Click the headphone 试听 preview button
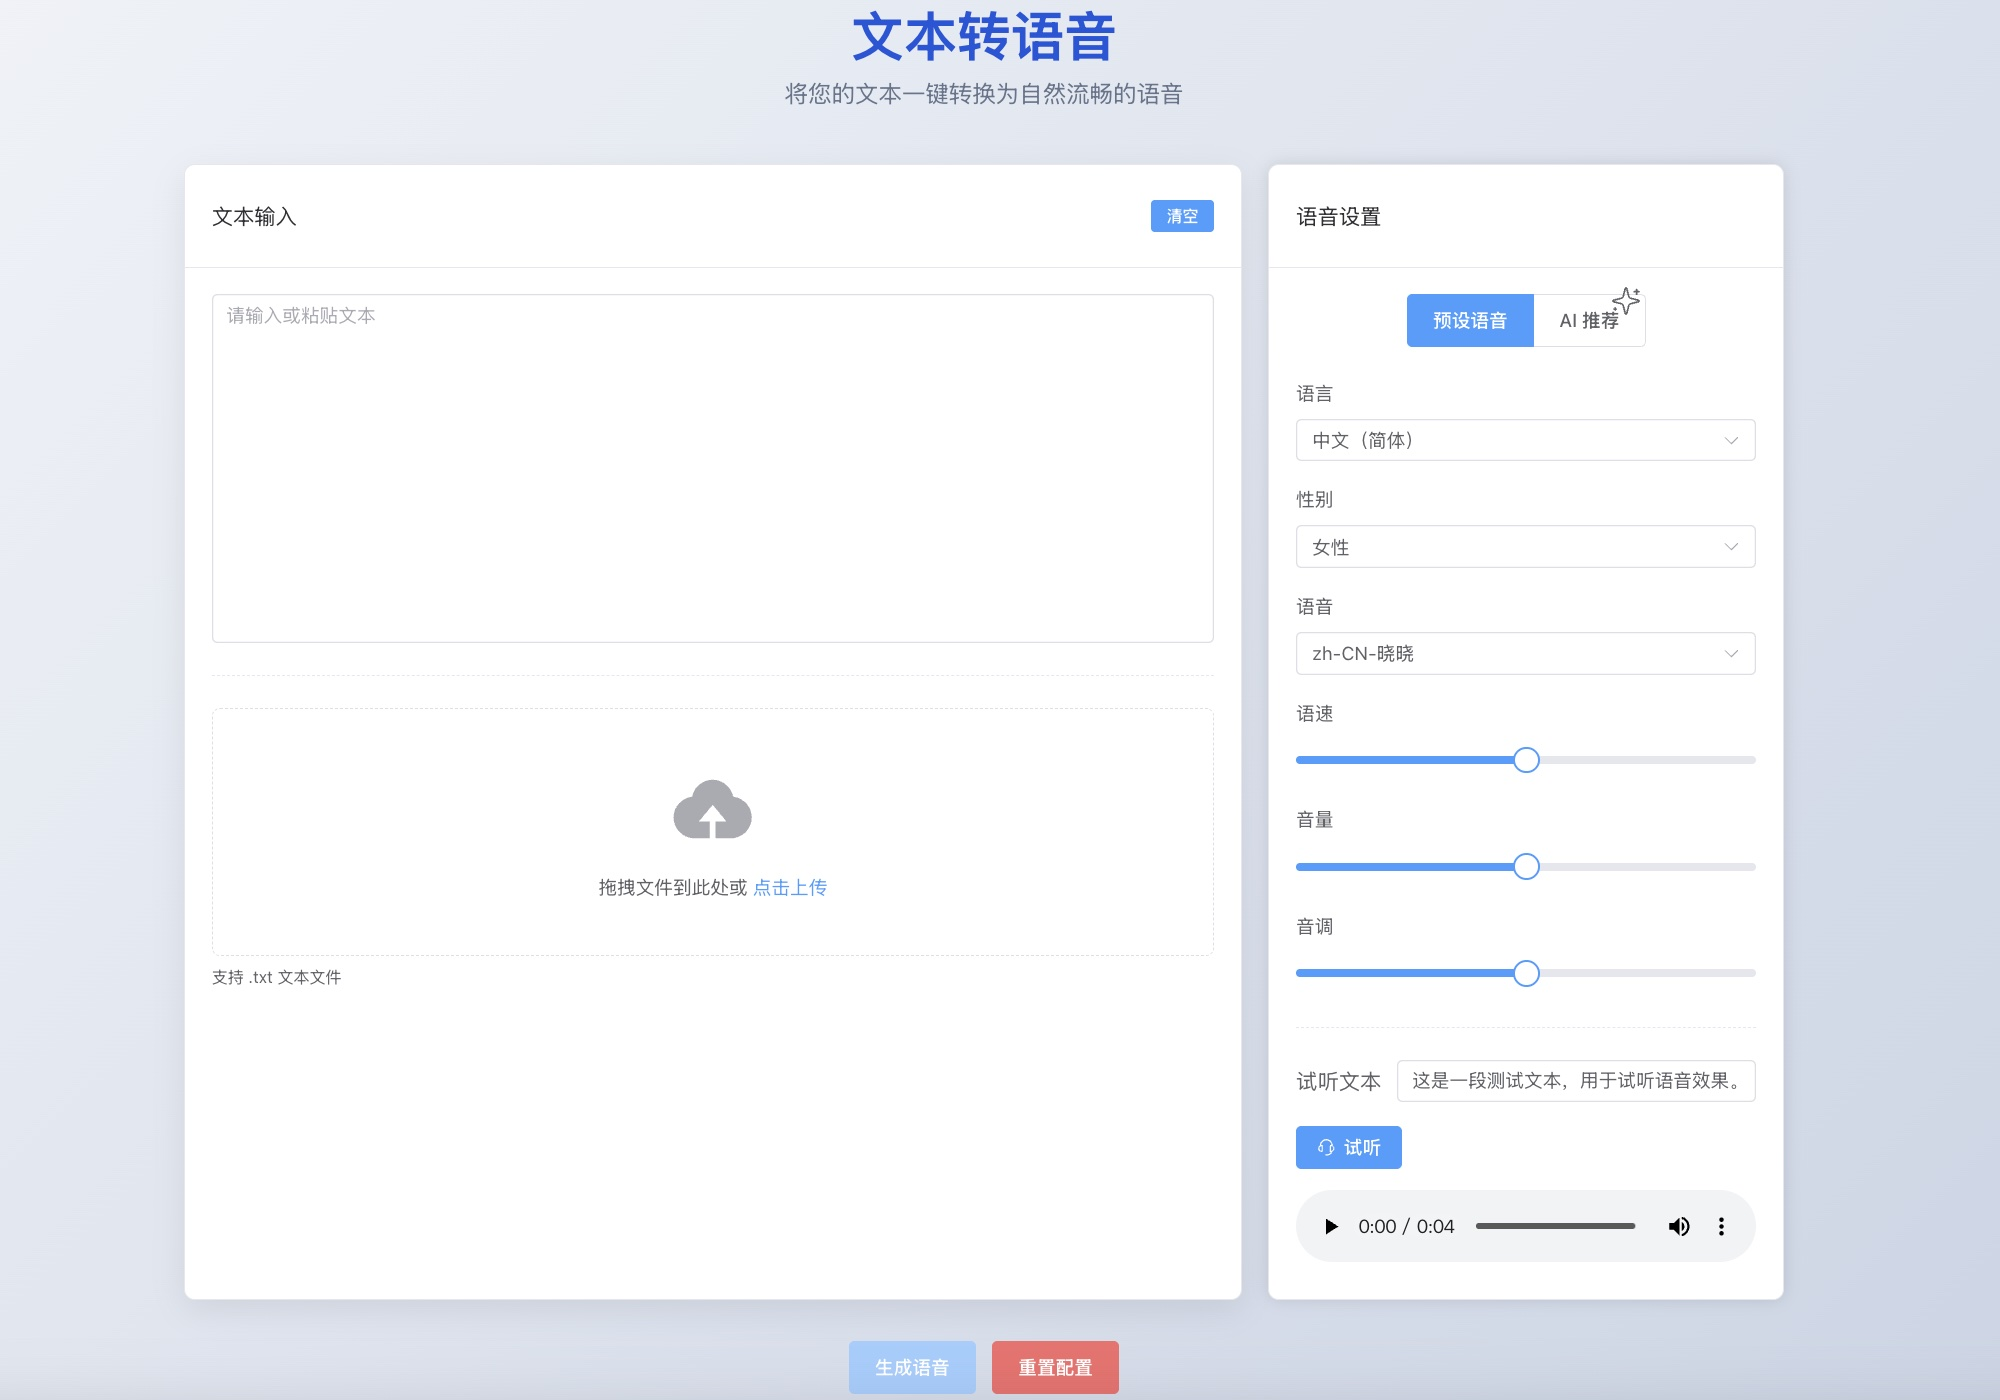 (x=1348, y=1147)
